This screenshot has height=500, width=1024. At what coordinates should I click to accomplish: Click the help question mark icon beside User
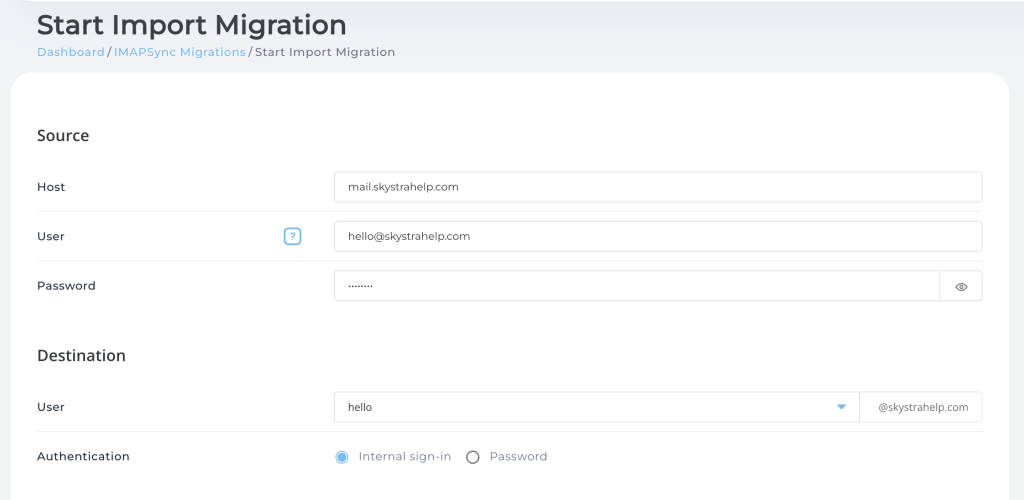pyautogui.click(x=292, y=237)
